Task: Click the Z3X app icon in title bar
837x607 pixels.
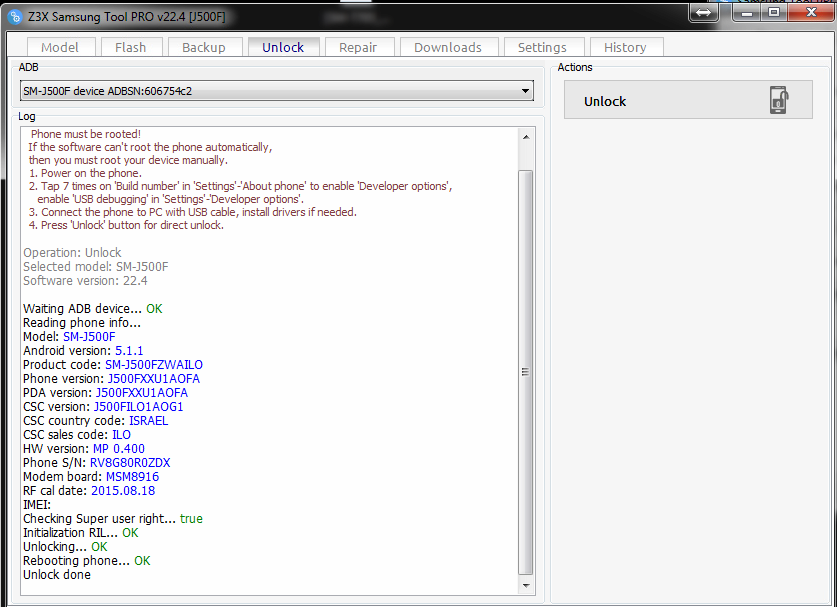Action: [x=14, y=17]
